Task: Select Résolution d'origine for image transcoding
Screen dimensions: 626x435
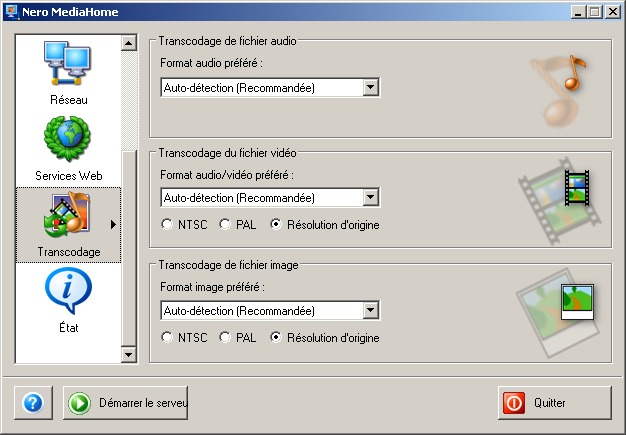Action: click(325, 338)
